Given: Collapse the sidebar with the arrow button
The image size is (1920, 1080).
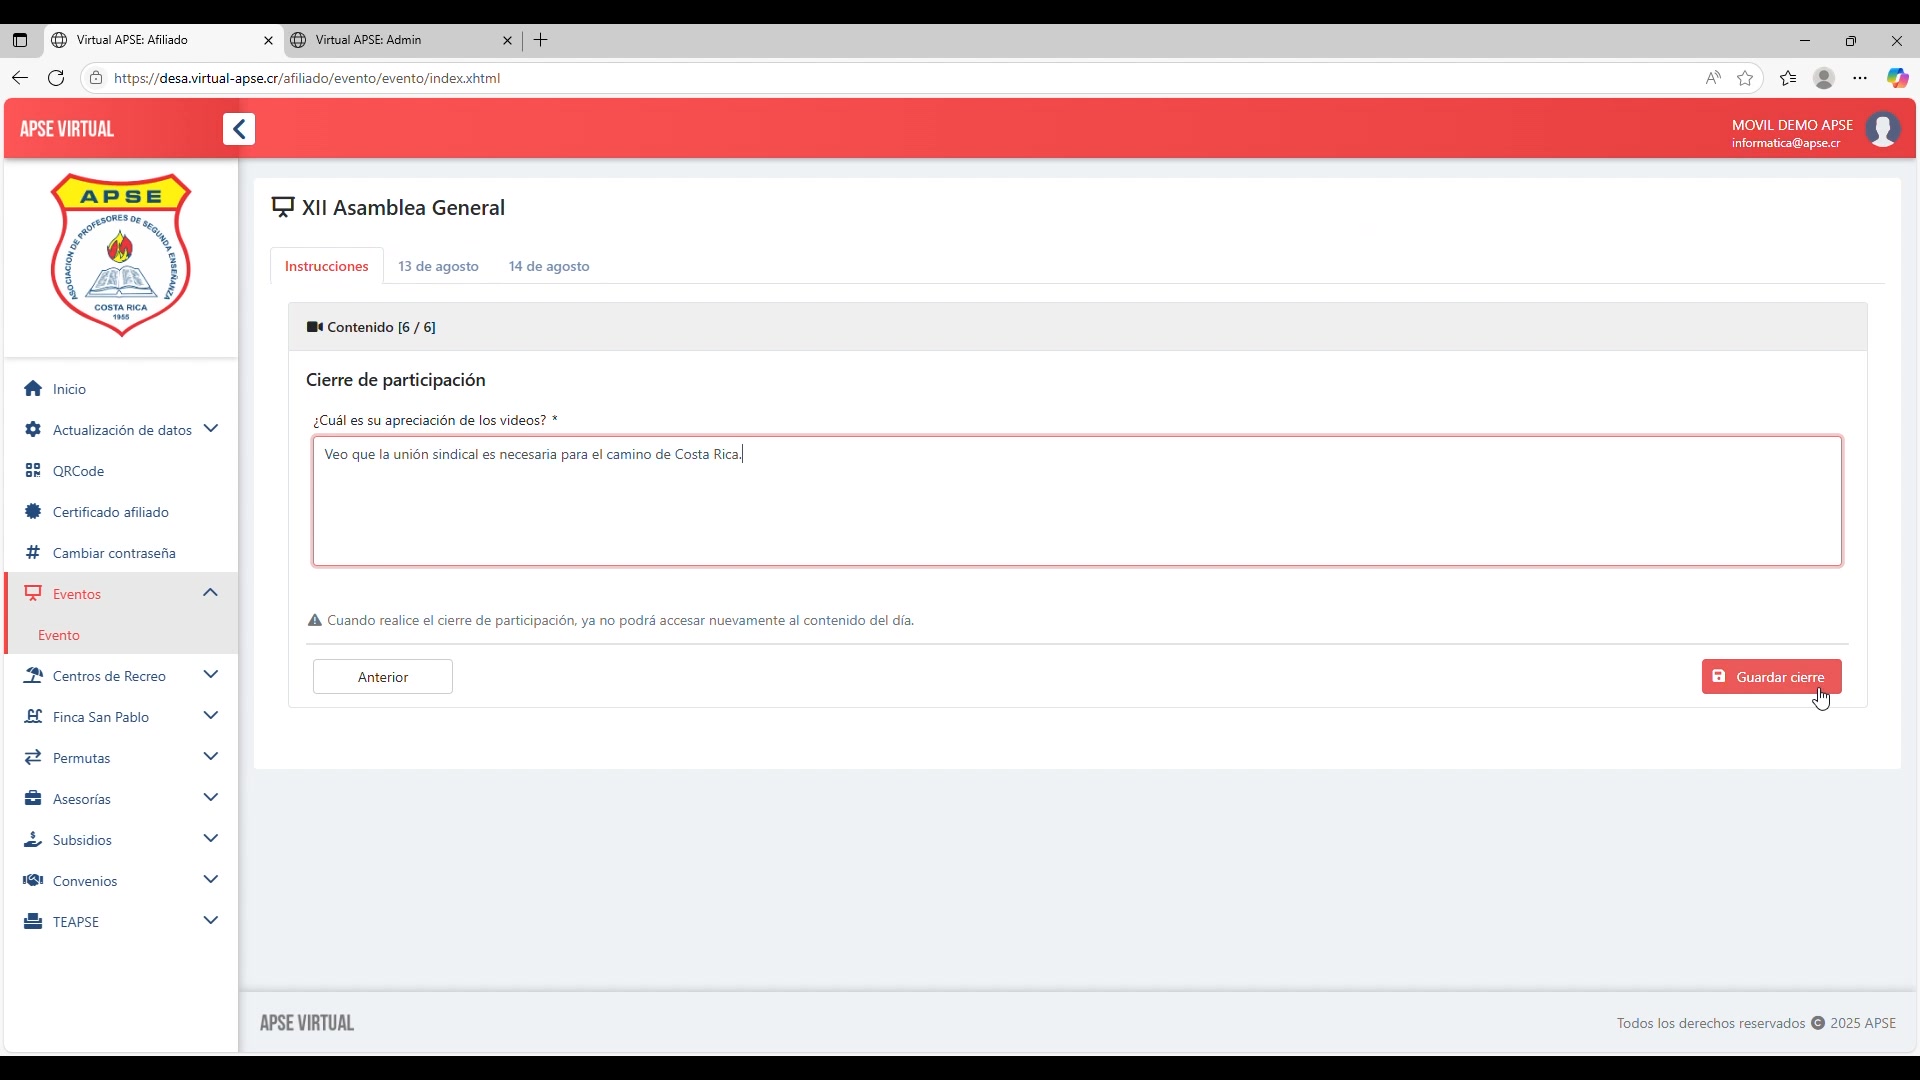Looking at the screenshot, I should click(239, 129).
